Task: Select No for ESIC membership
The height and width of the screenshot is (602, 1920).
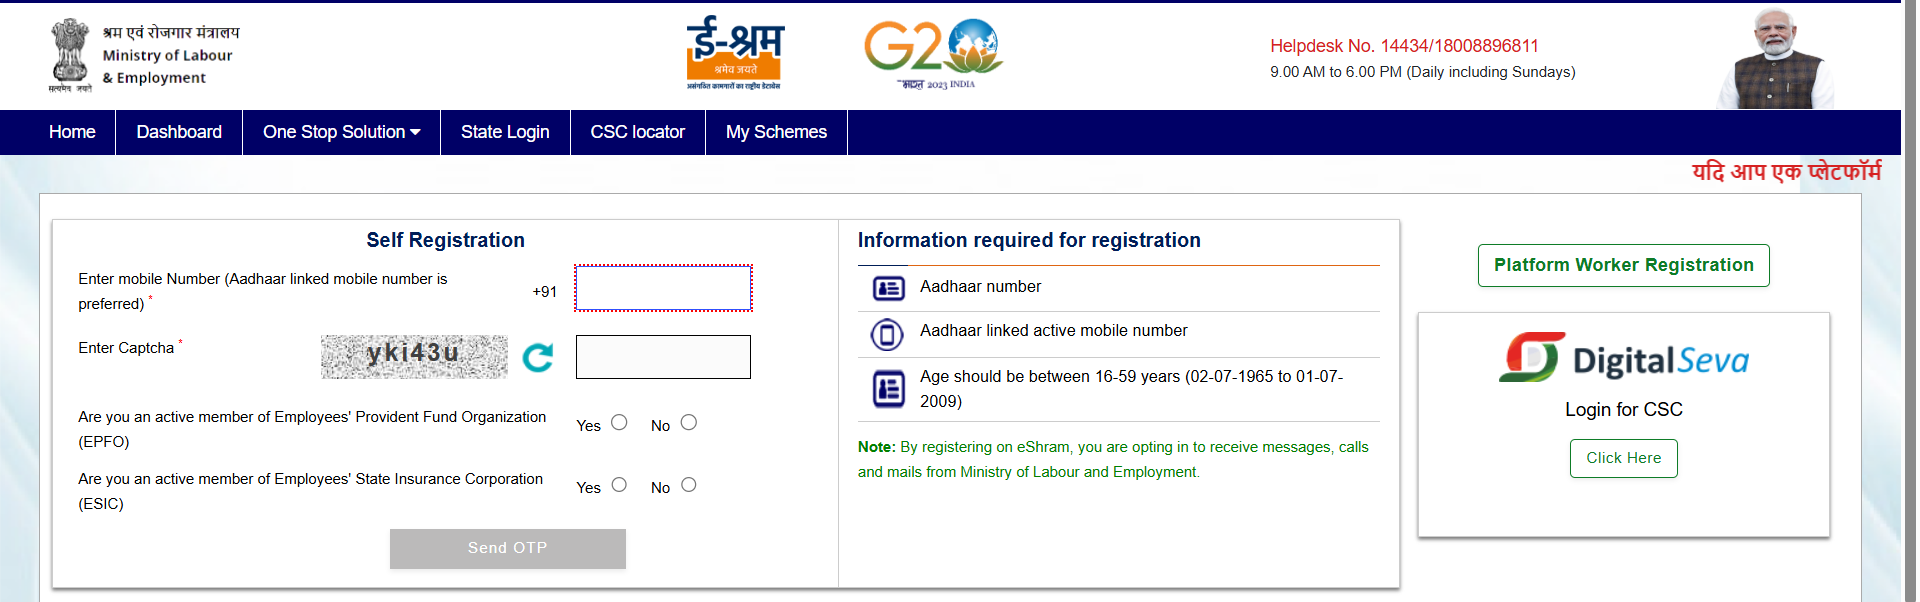Action: point(689,485)
